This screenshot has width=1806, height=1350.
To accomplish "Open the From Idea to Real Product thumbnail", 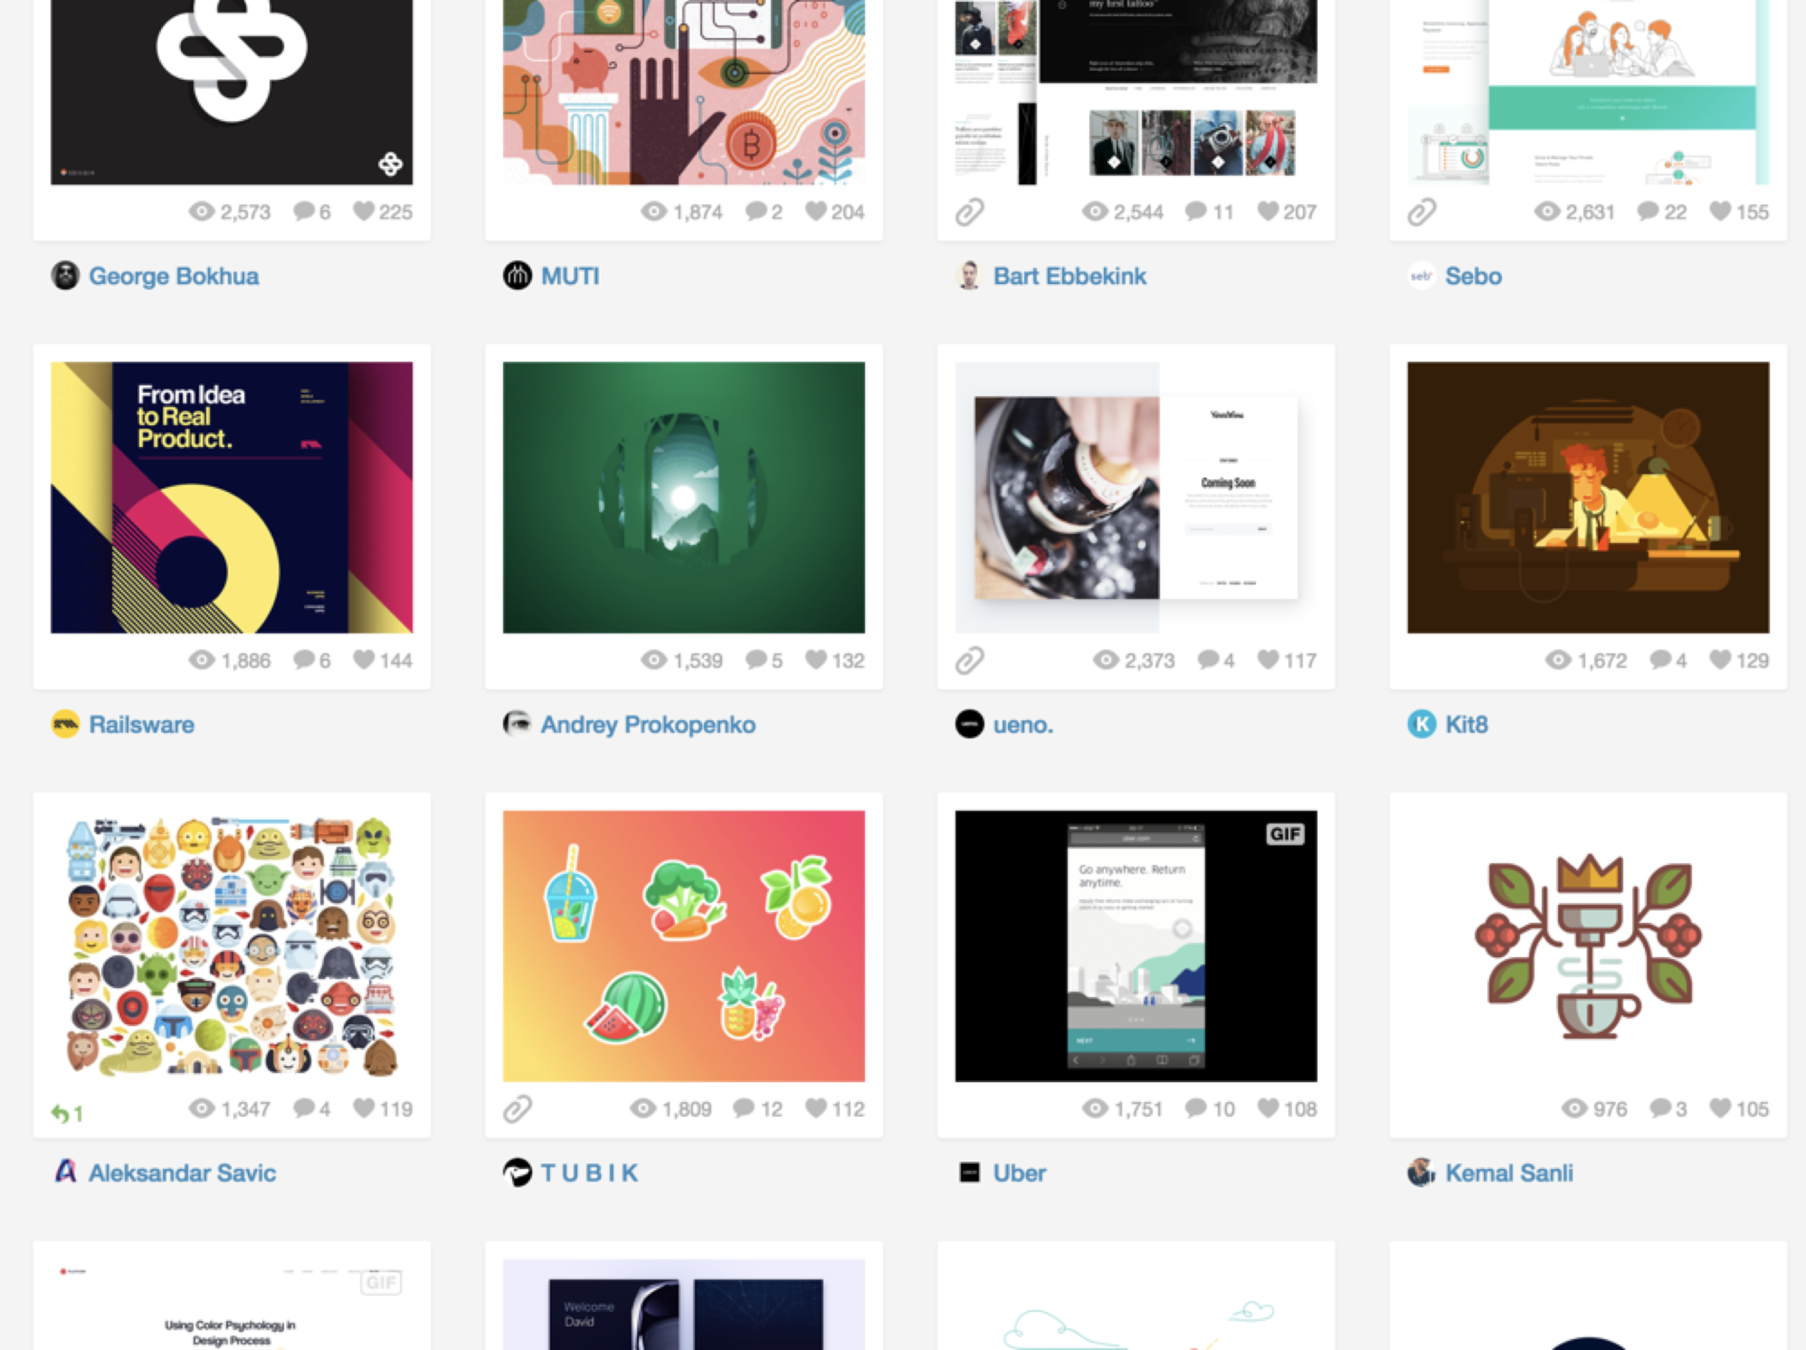I will point(232,497).
